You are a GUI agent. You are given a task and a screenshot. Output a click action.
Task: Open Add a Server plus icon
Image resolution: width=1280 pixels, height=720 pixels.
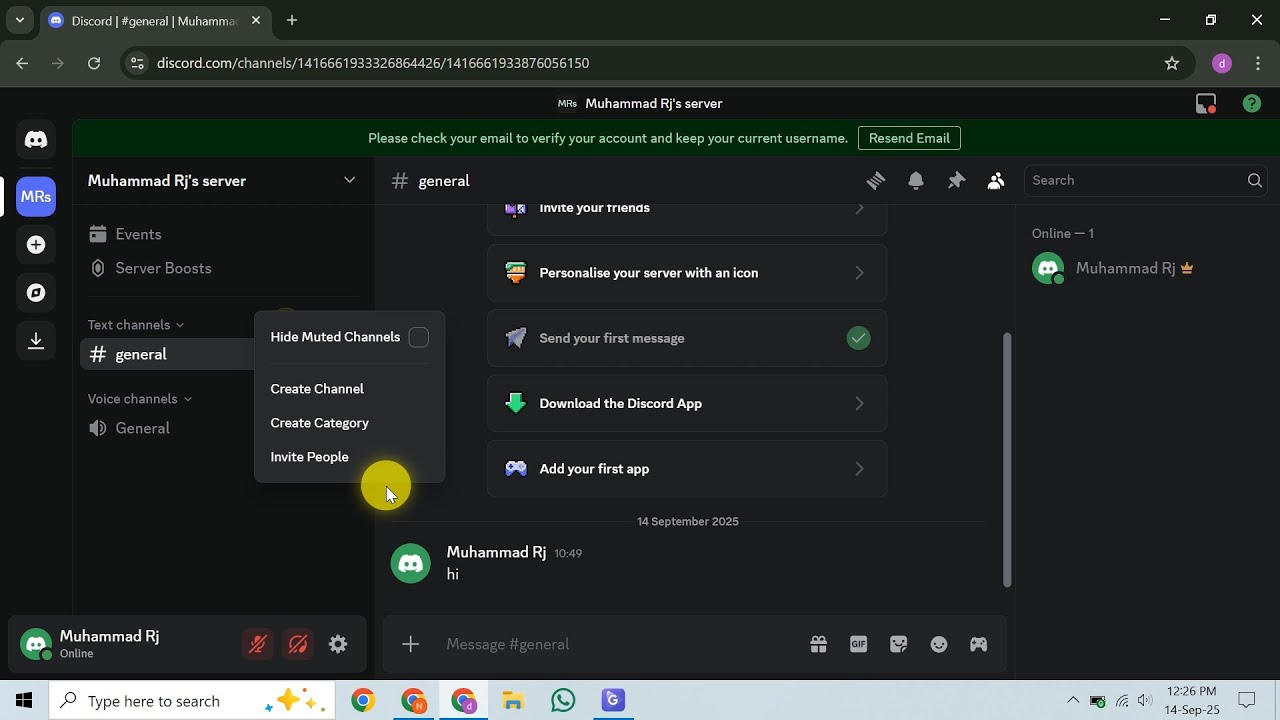click(36, 245)
